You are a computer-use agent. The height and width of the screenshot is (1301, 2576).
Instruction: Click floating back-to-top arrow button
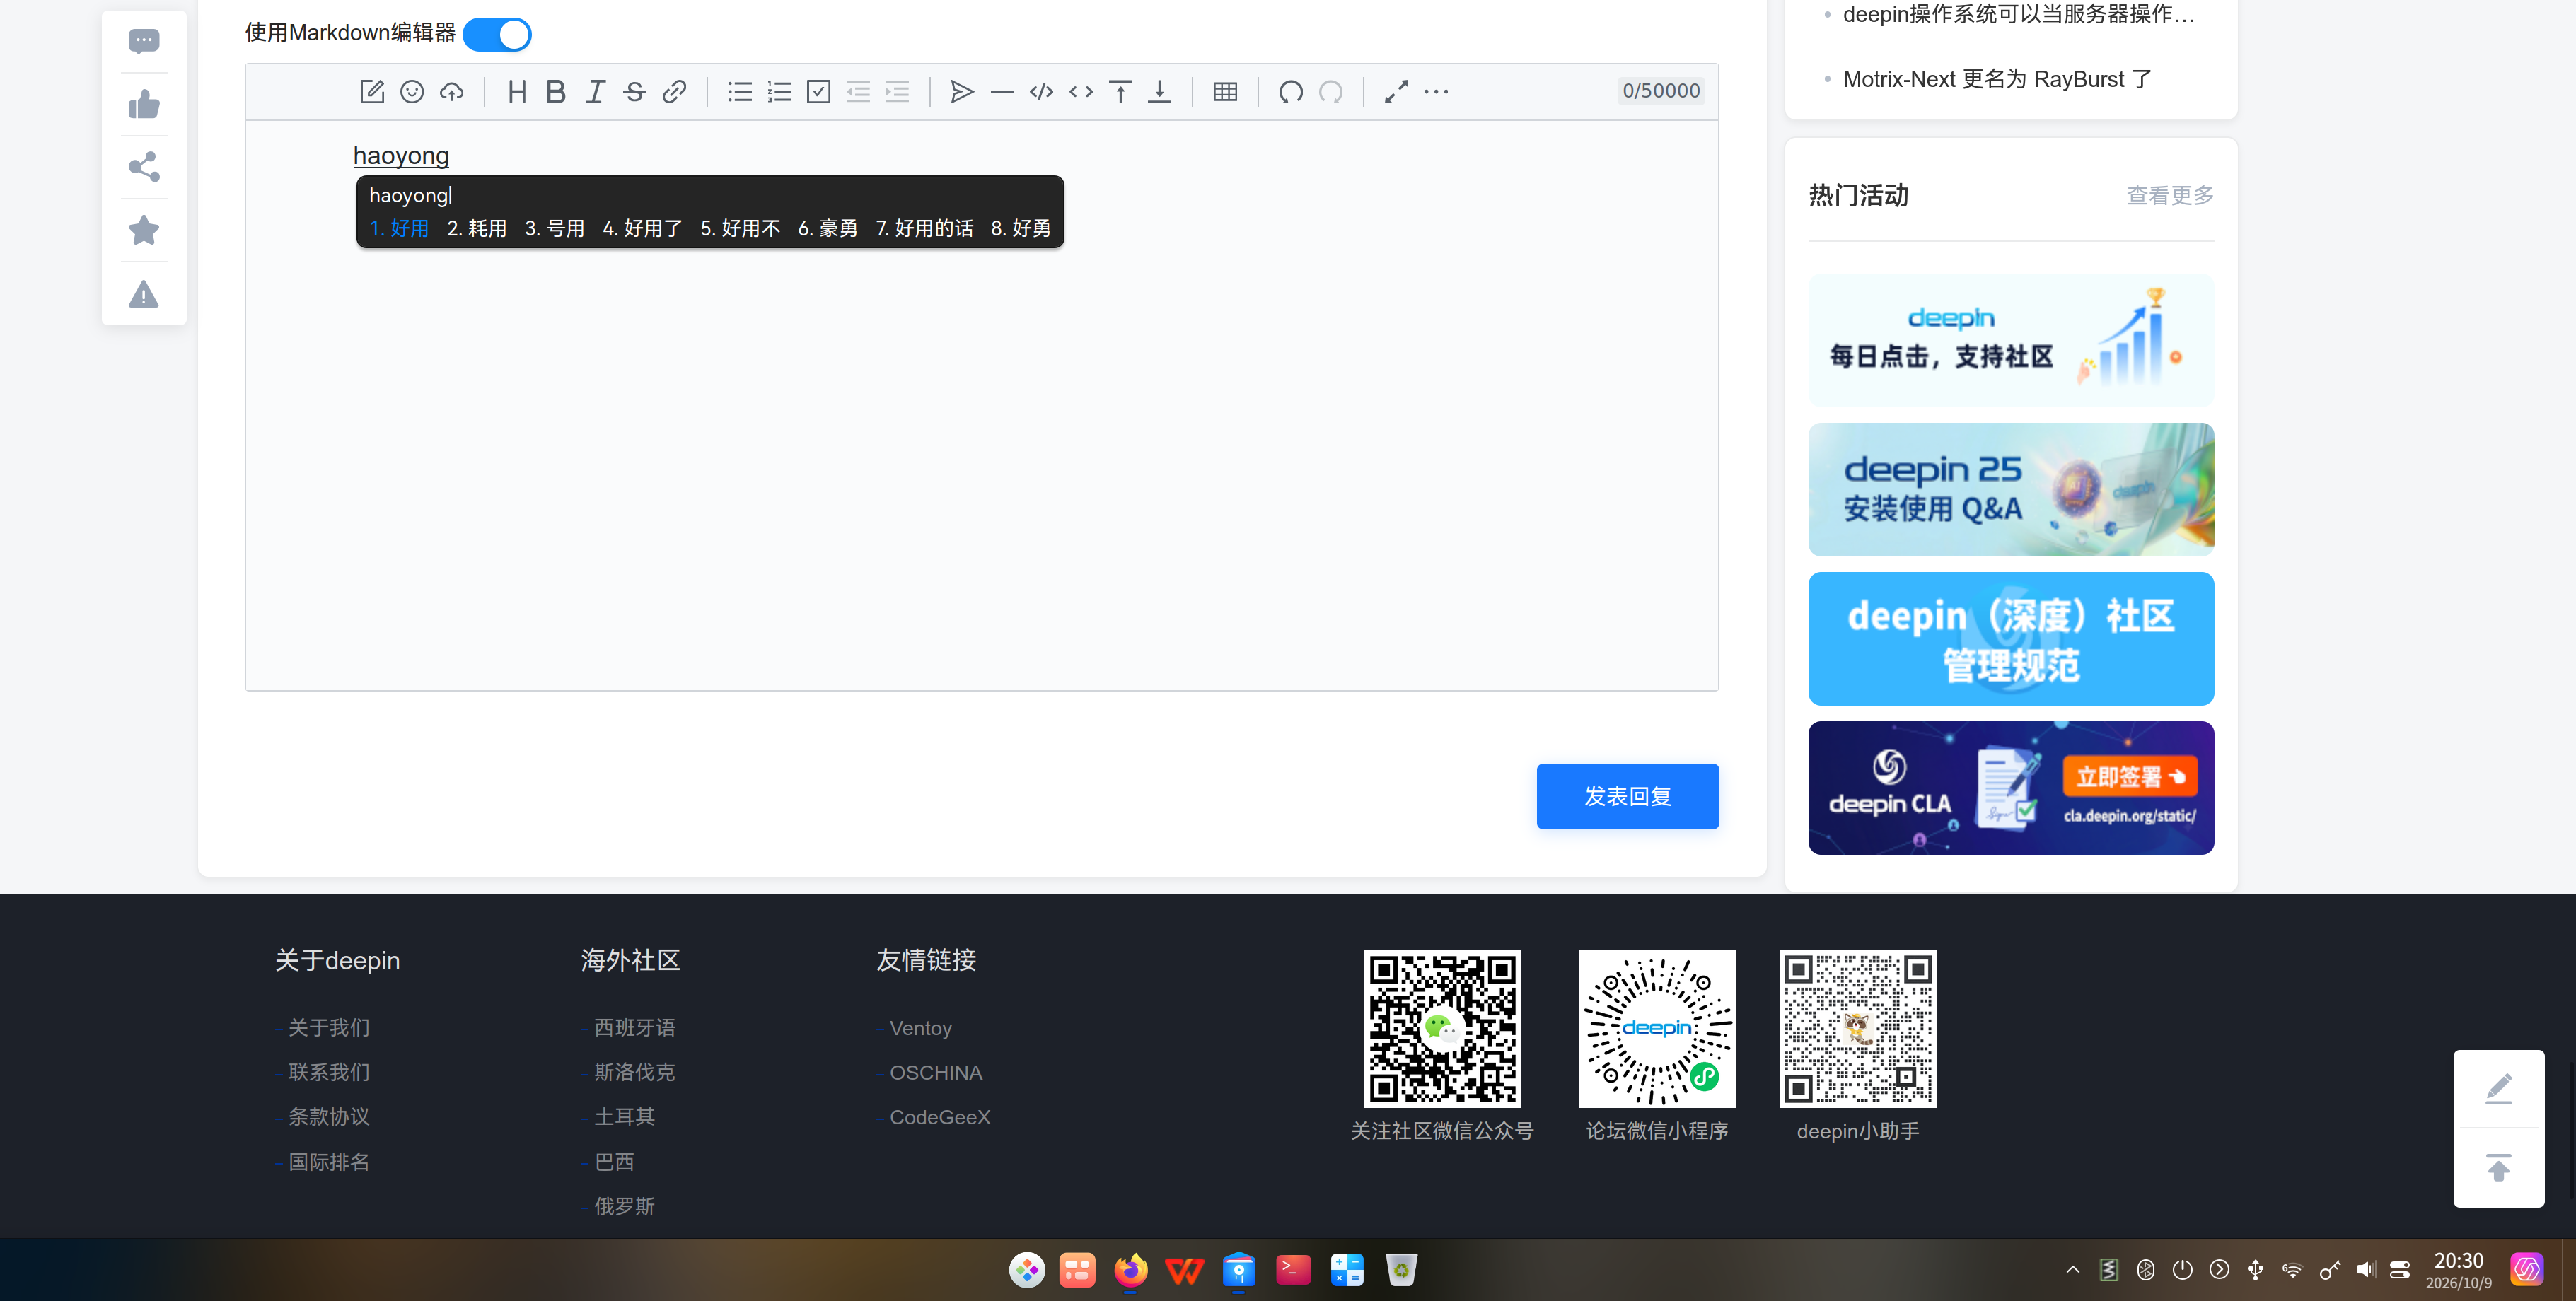point(2498,1167)
